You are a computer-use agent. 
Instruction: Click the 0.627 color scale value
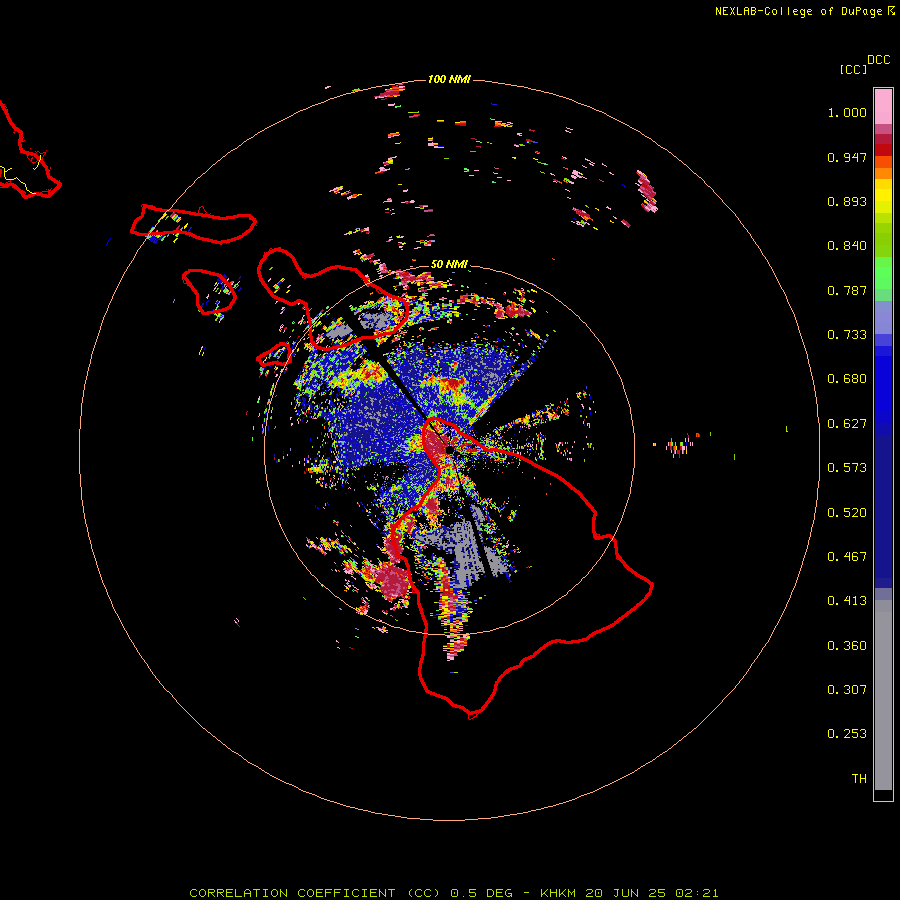pos(847,424)
